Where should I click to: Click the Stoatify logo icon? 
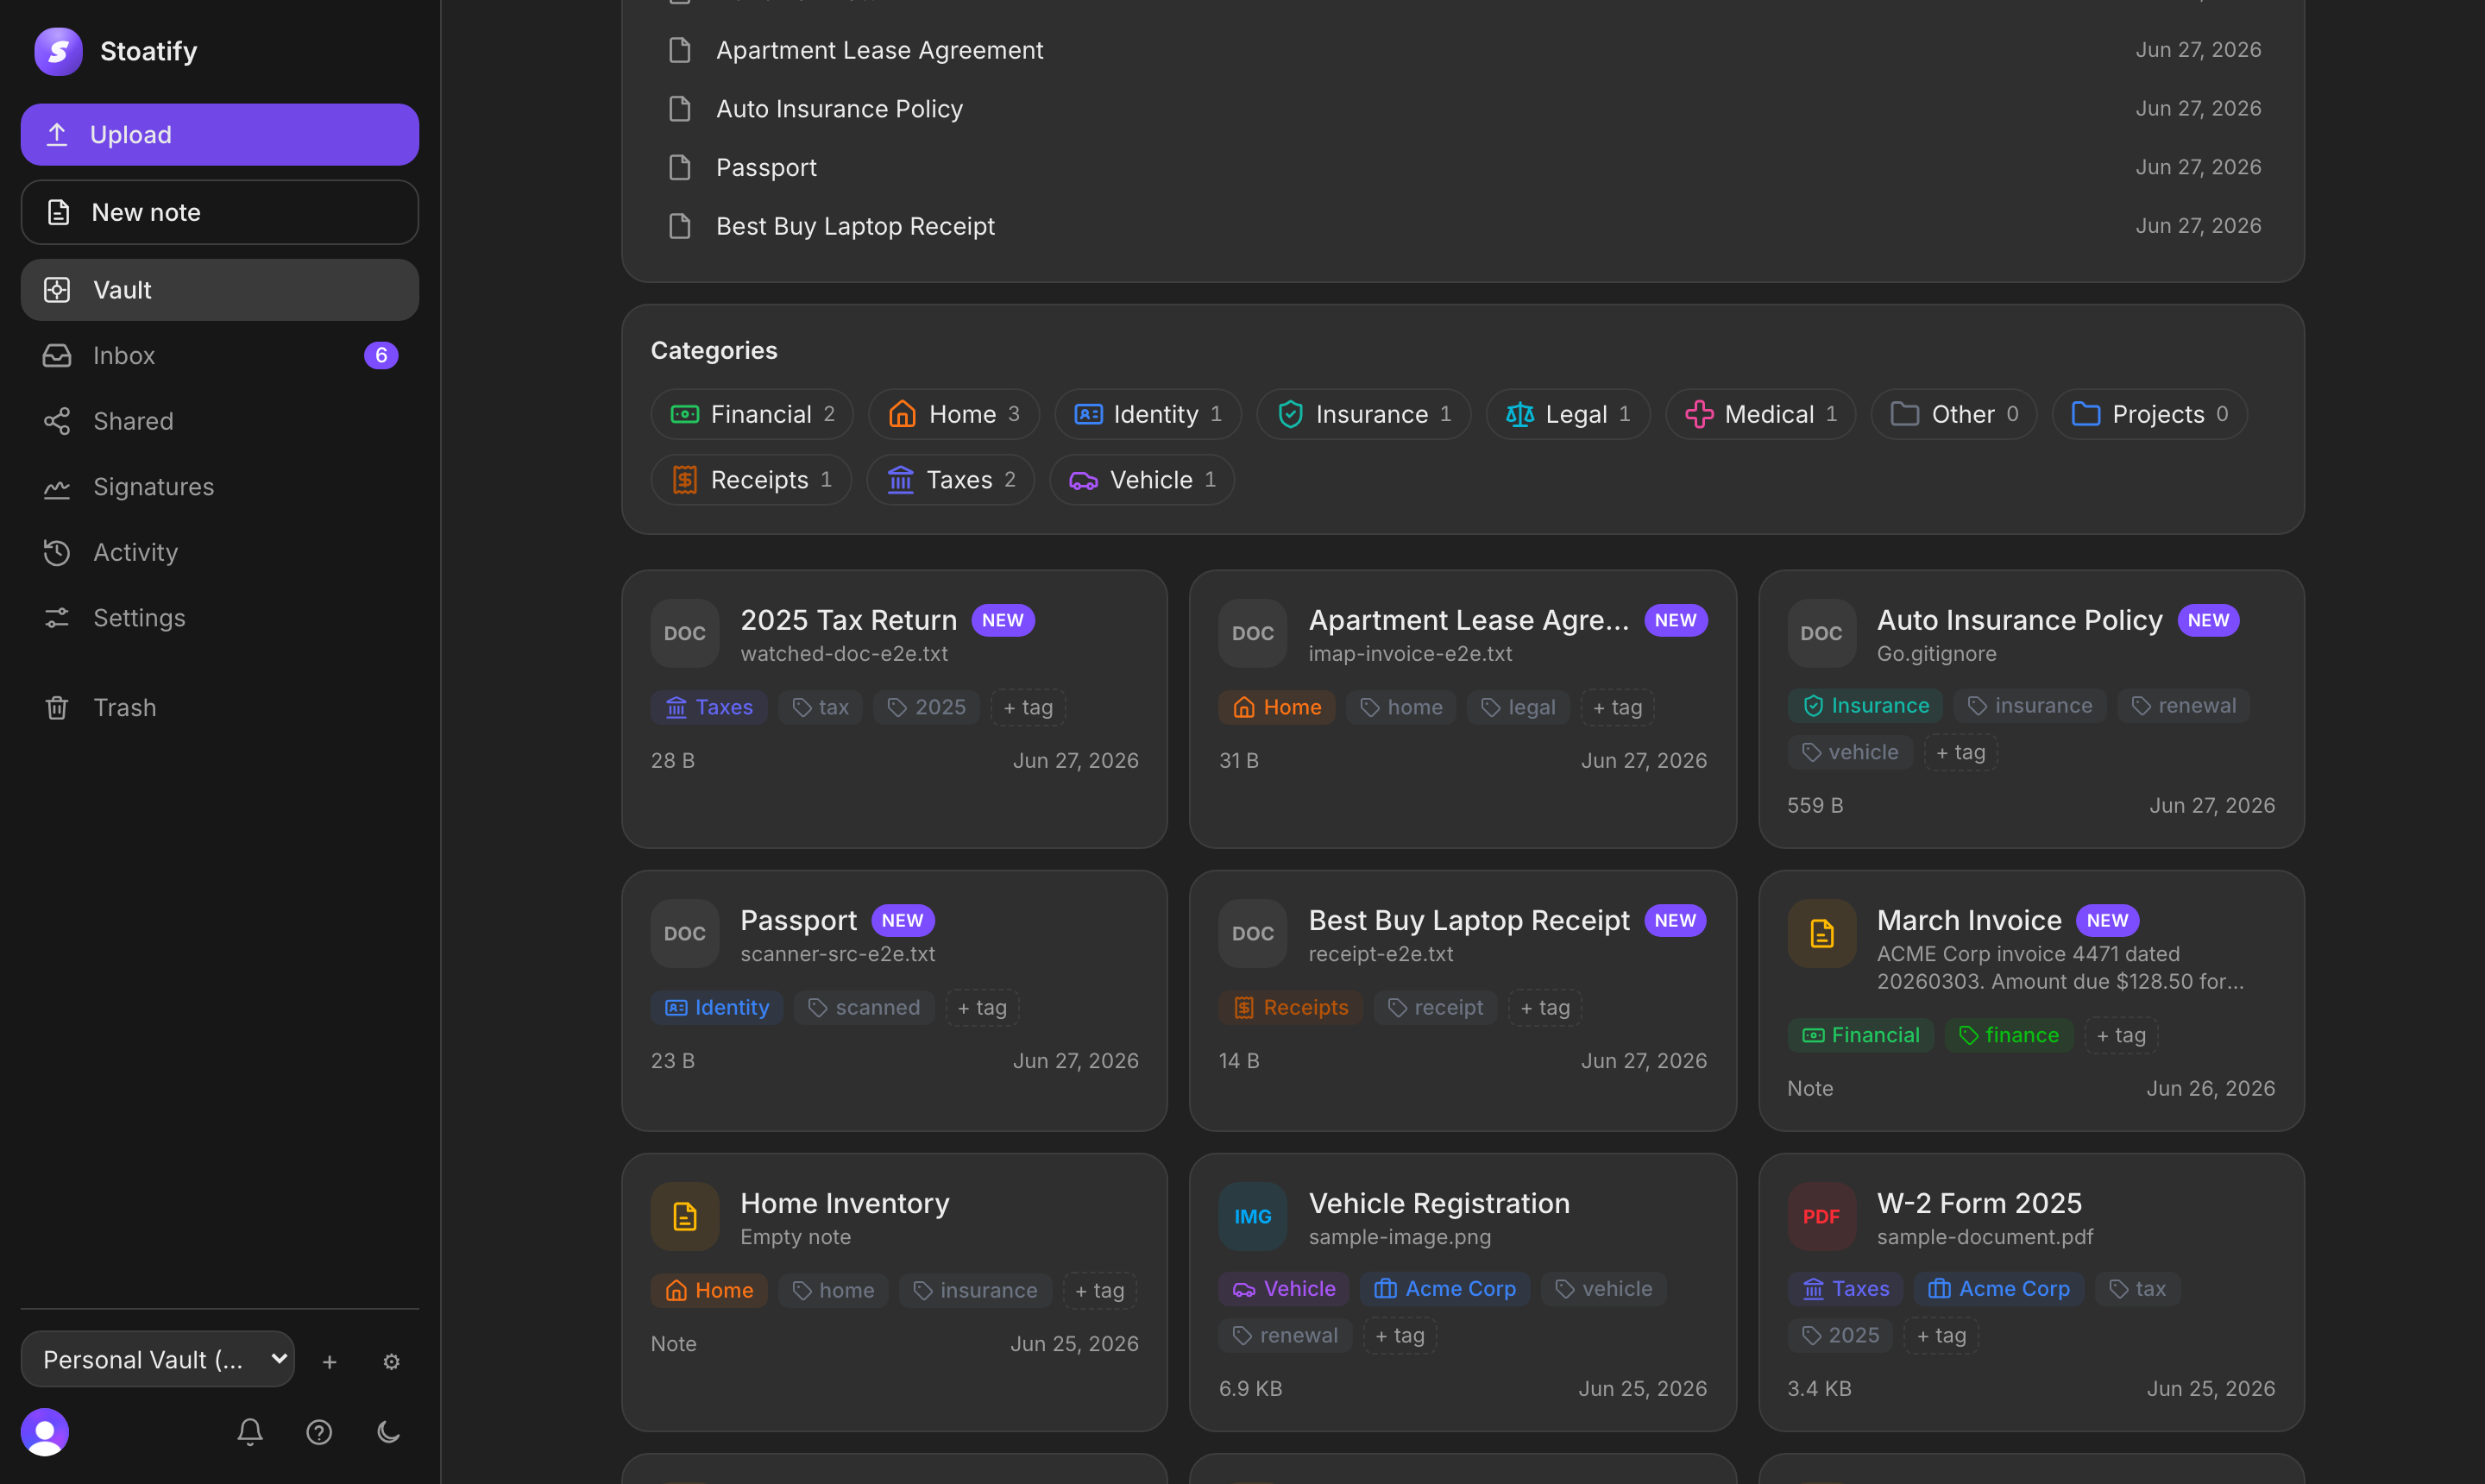(x=58, y=51)
